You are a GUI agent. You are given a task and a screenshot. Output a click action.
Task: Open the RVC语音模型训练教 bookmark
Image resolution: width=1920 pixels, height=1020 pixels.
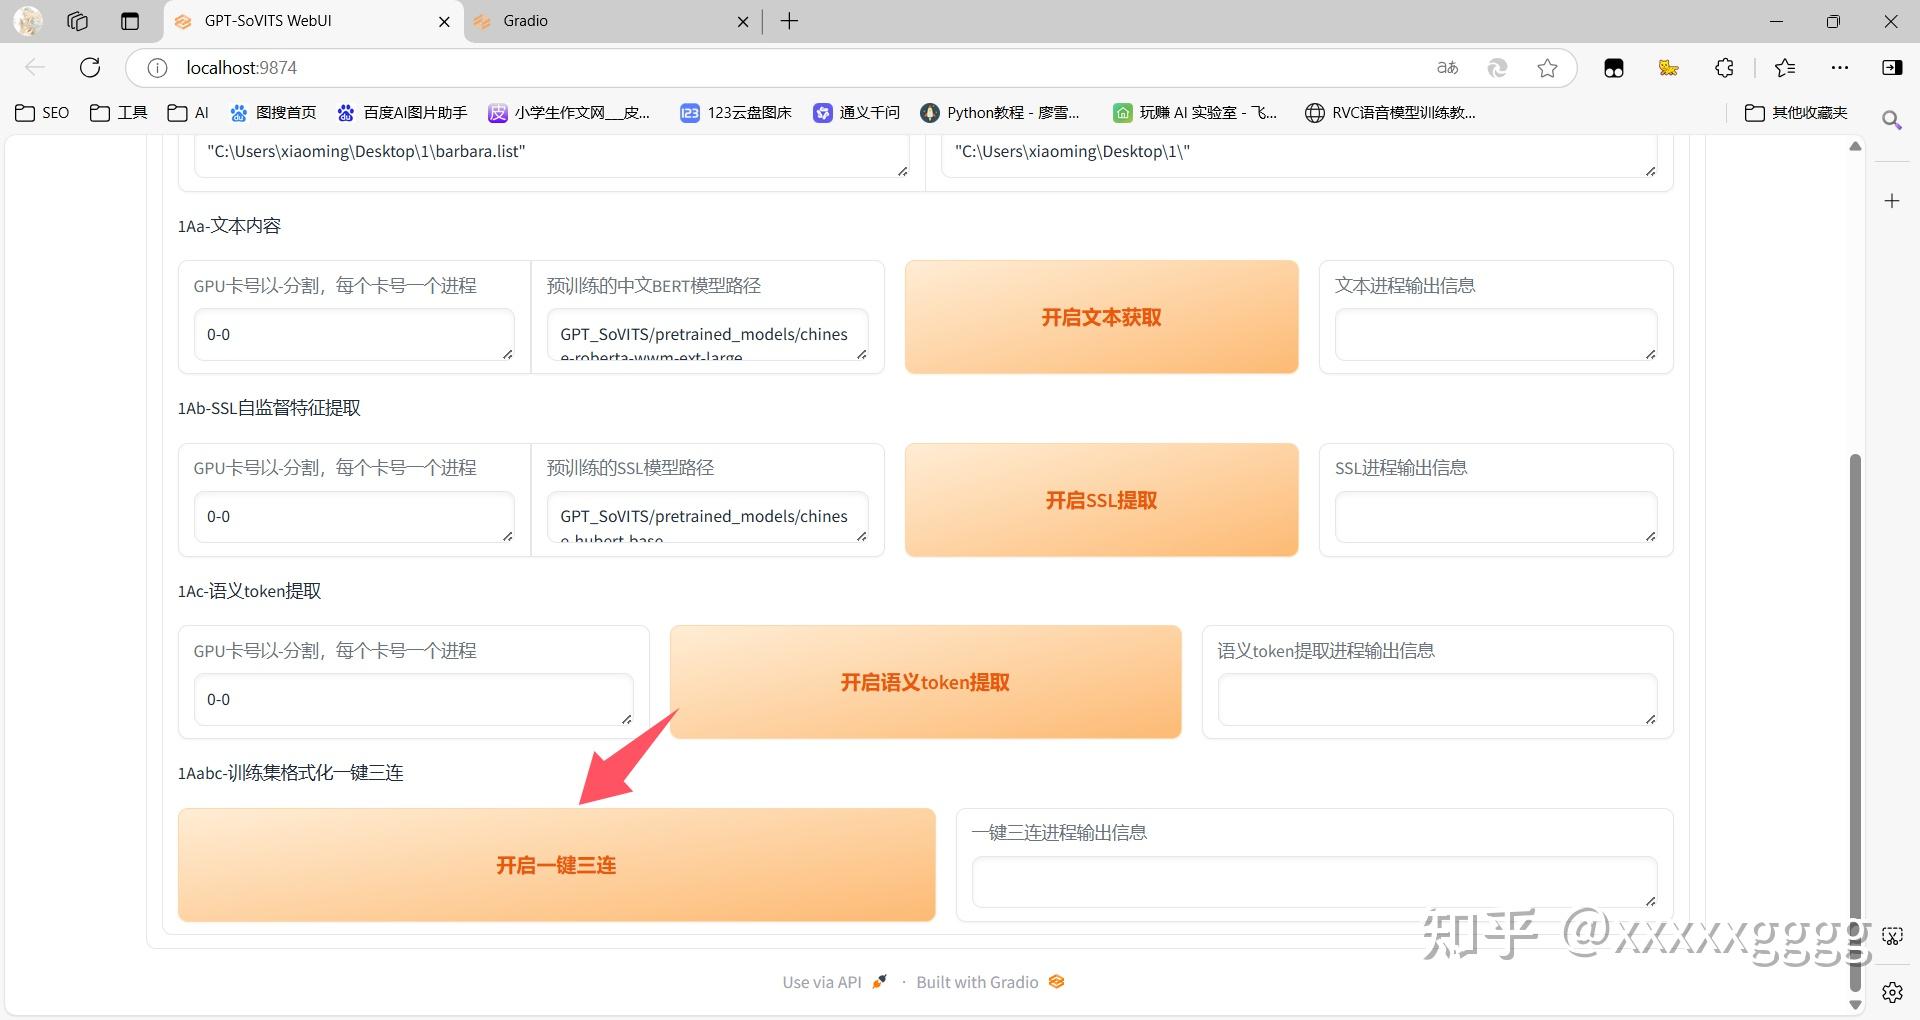point(1390,112)
